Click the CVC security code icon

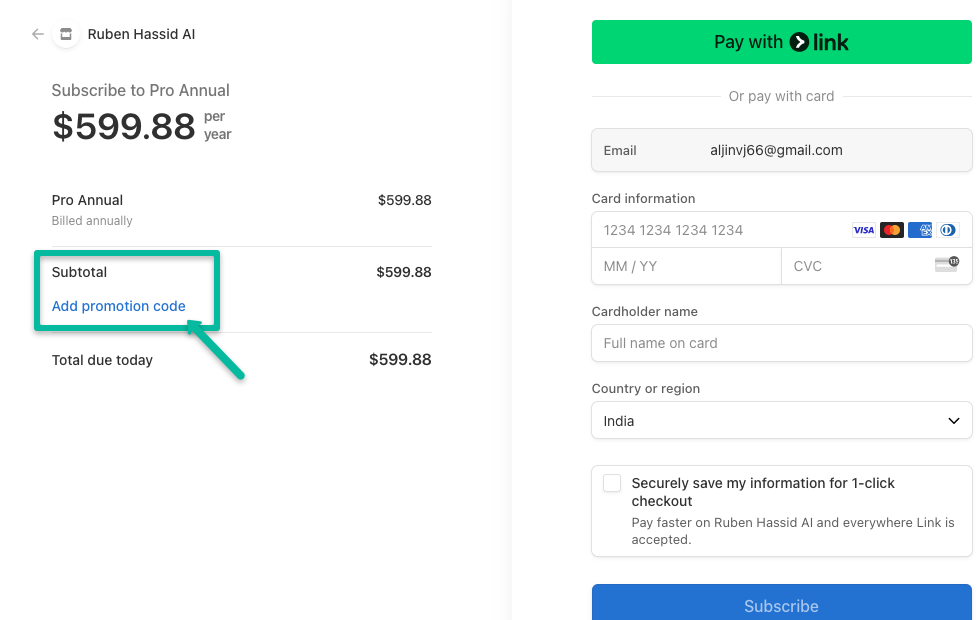[x=946, y=265]
